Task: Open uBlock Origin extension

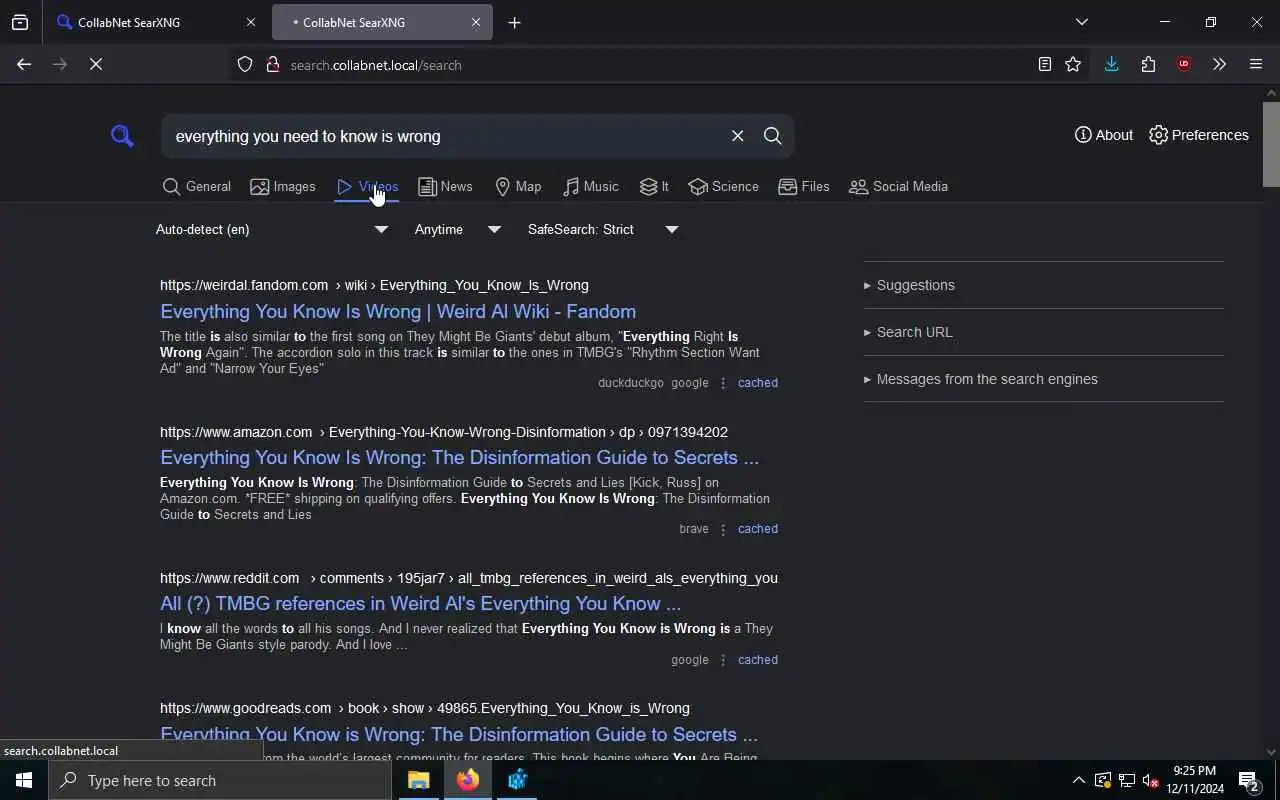Action: pyautogui.click(x=1184, y=64)
